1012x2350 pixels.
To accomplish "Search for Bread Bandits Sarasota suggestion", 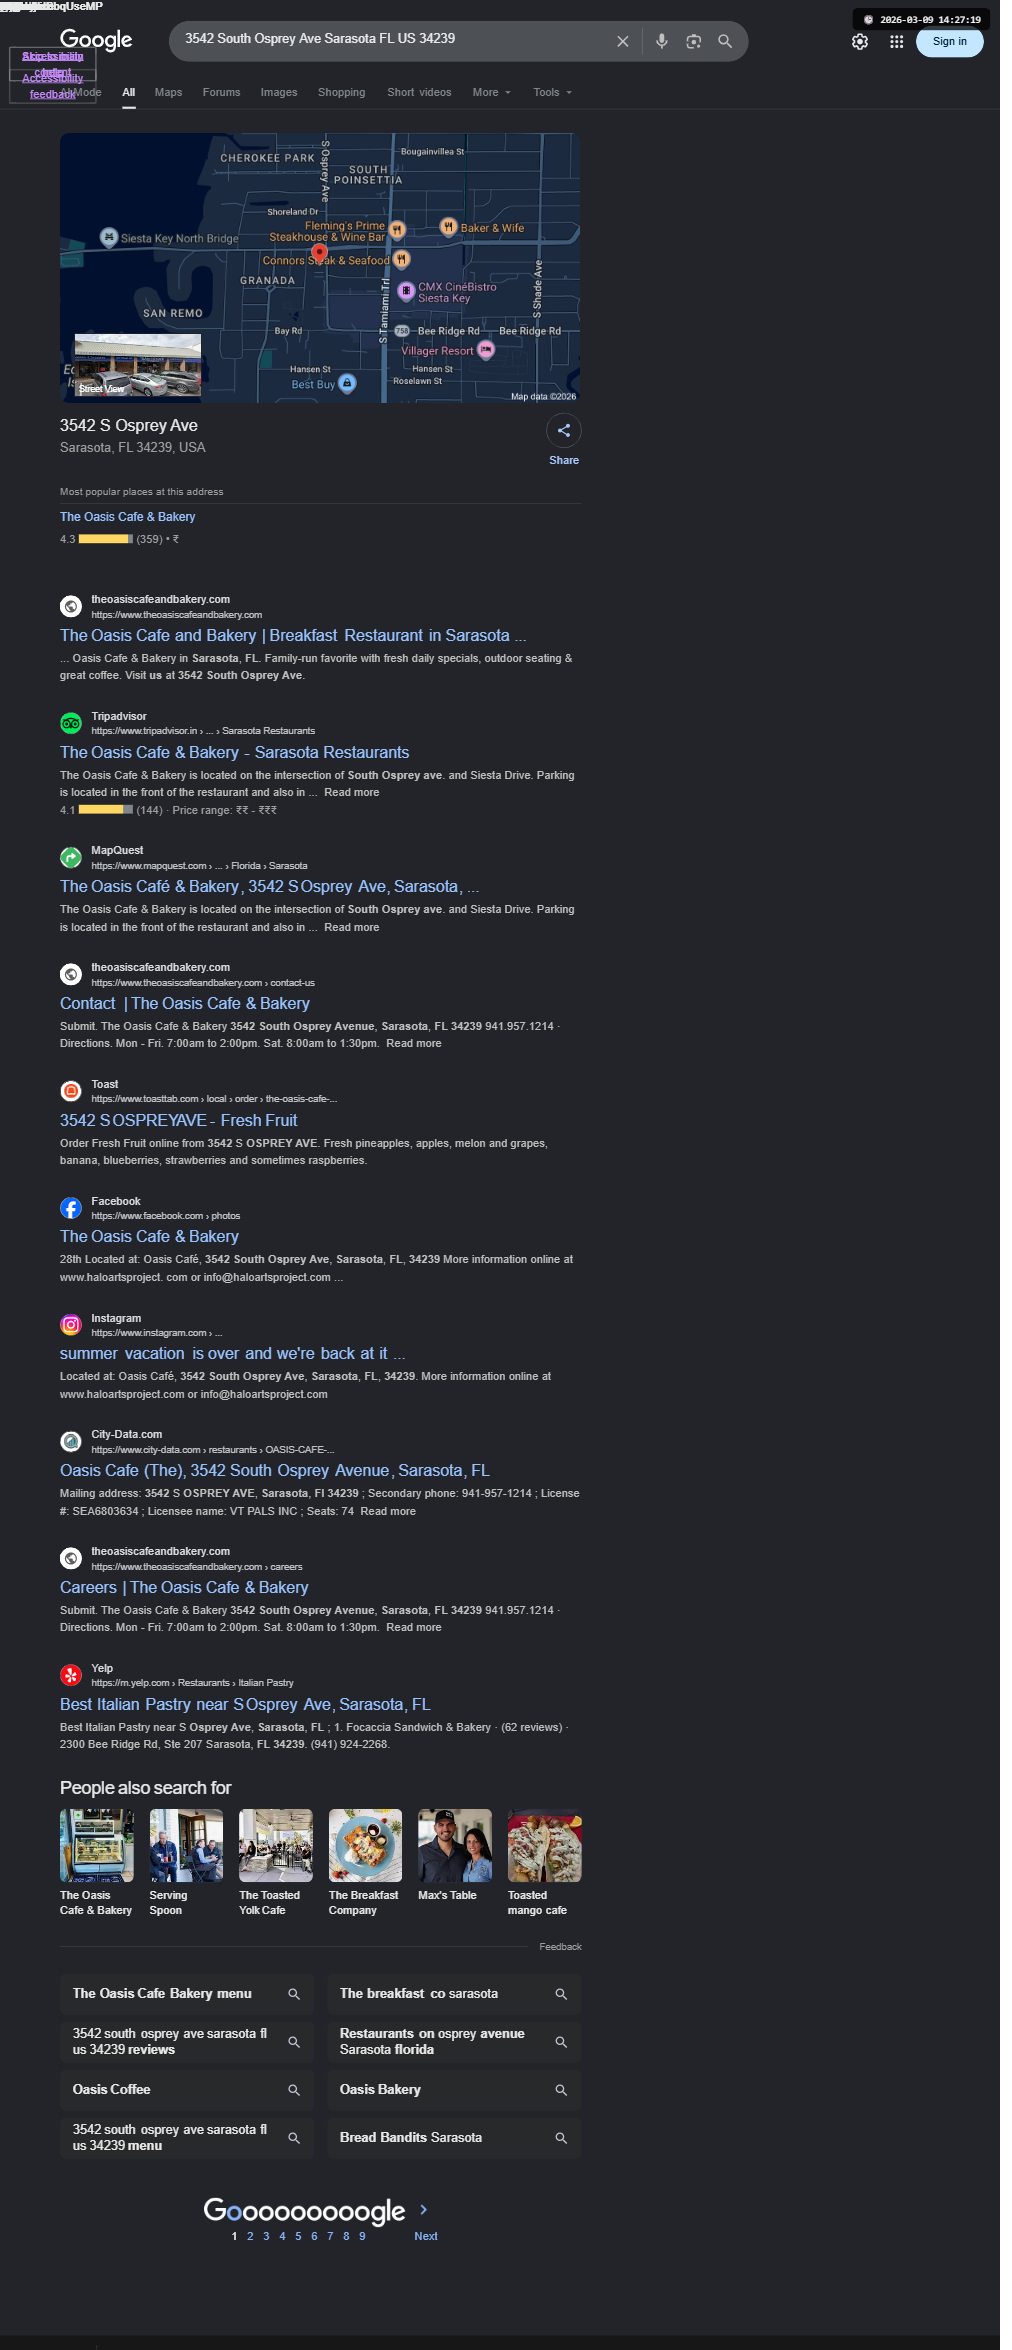I will (x=454, y=2137).
